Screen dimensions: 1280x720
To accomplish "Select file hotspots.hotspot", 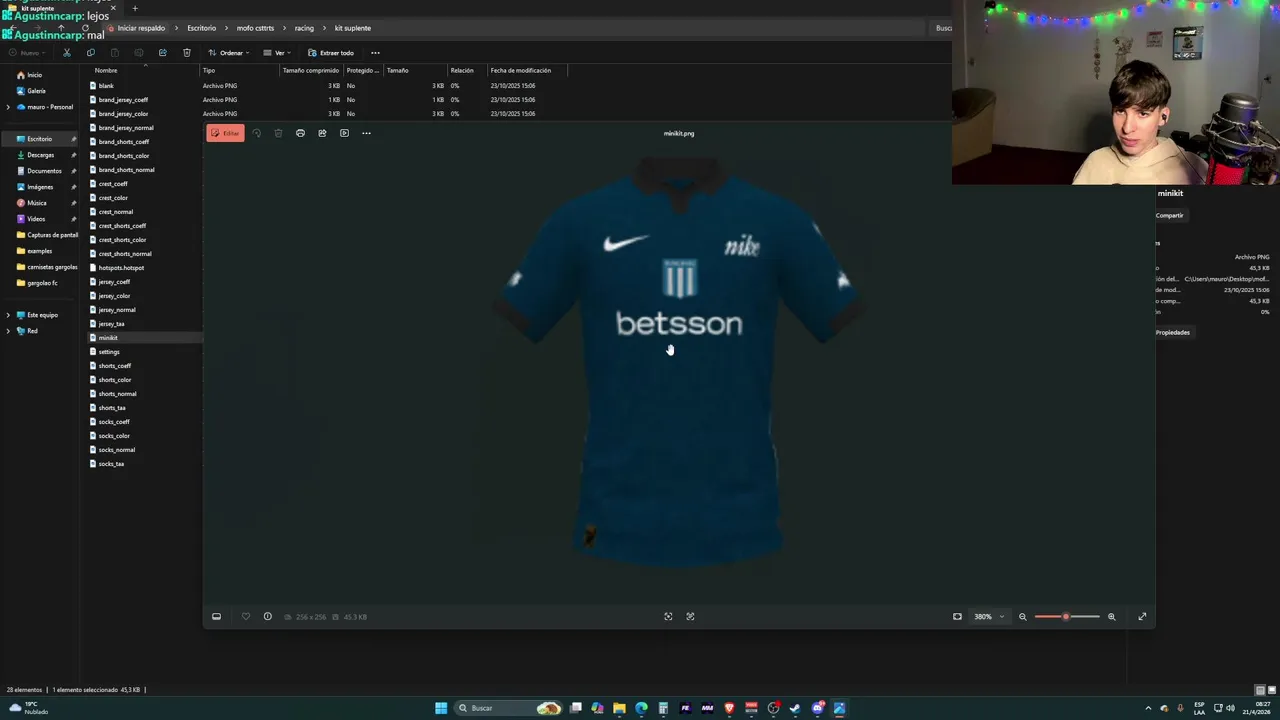I will pyautogui.click(x=121, y=268).
